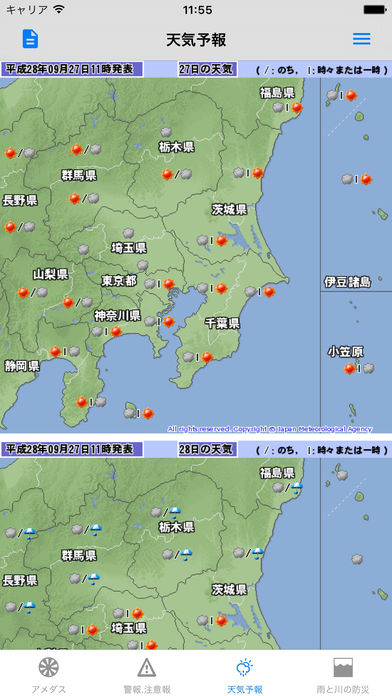
Task: Tap the sun icon above 長野県 on the 27日 map
Action: coord(10,153)
